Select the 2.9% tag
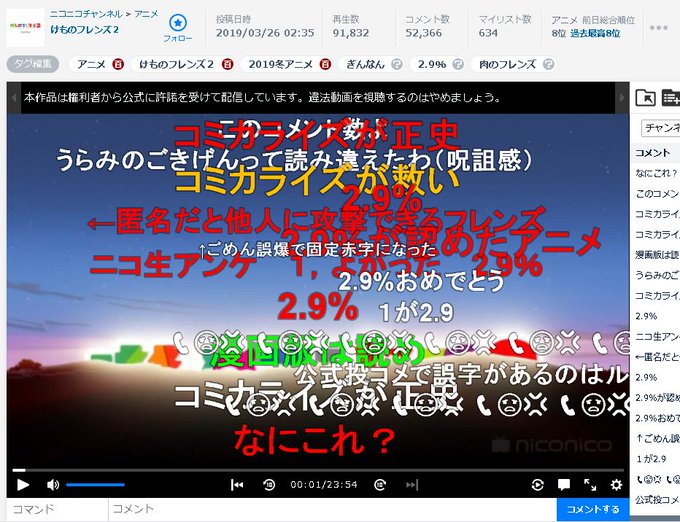680x522 pixels. click(x=432, y=65)
